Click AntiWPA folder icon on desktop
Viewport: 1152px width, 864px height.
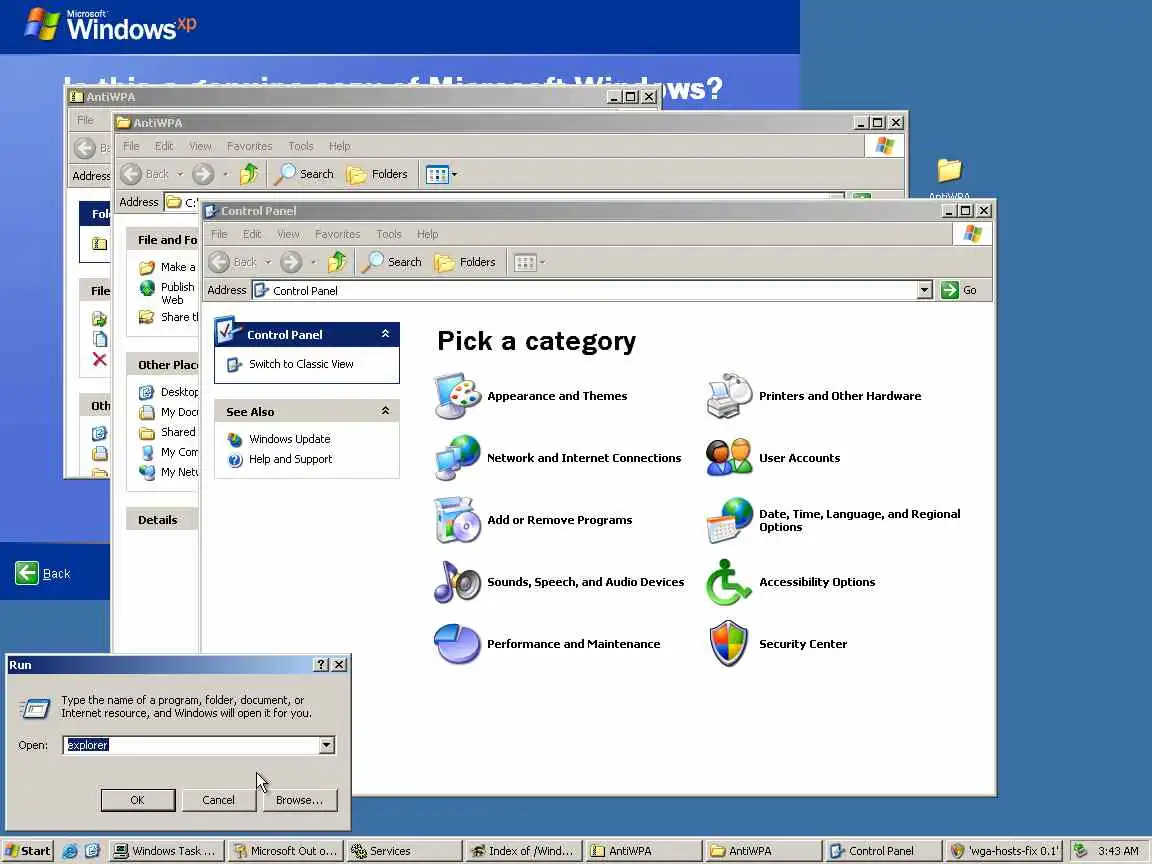(949, 170)
